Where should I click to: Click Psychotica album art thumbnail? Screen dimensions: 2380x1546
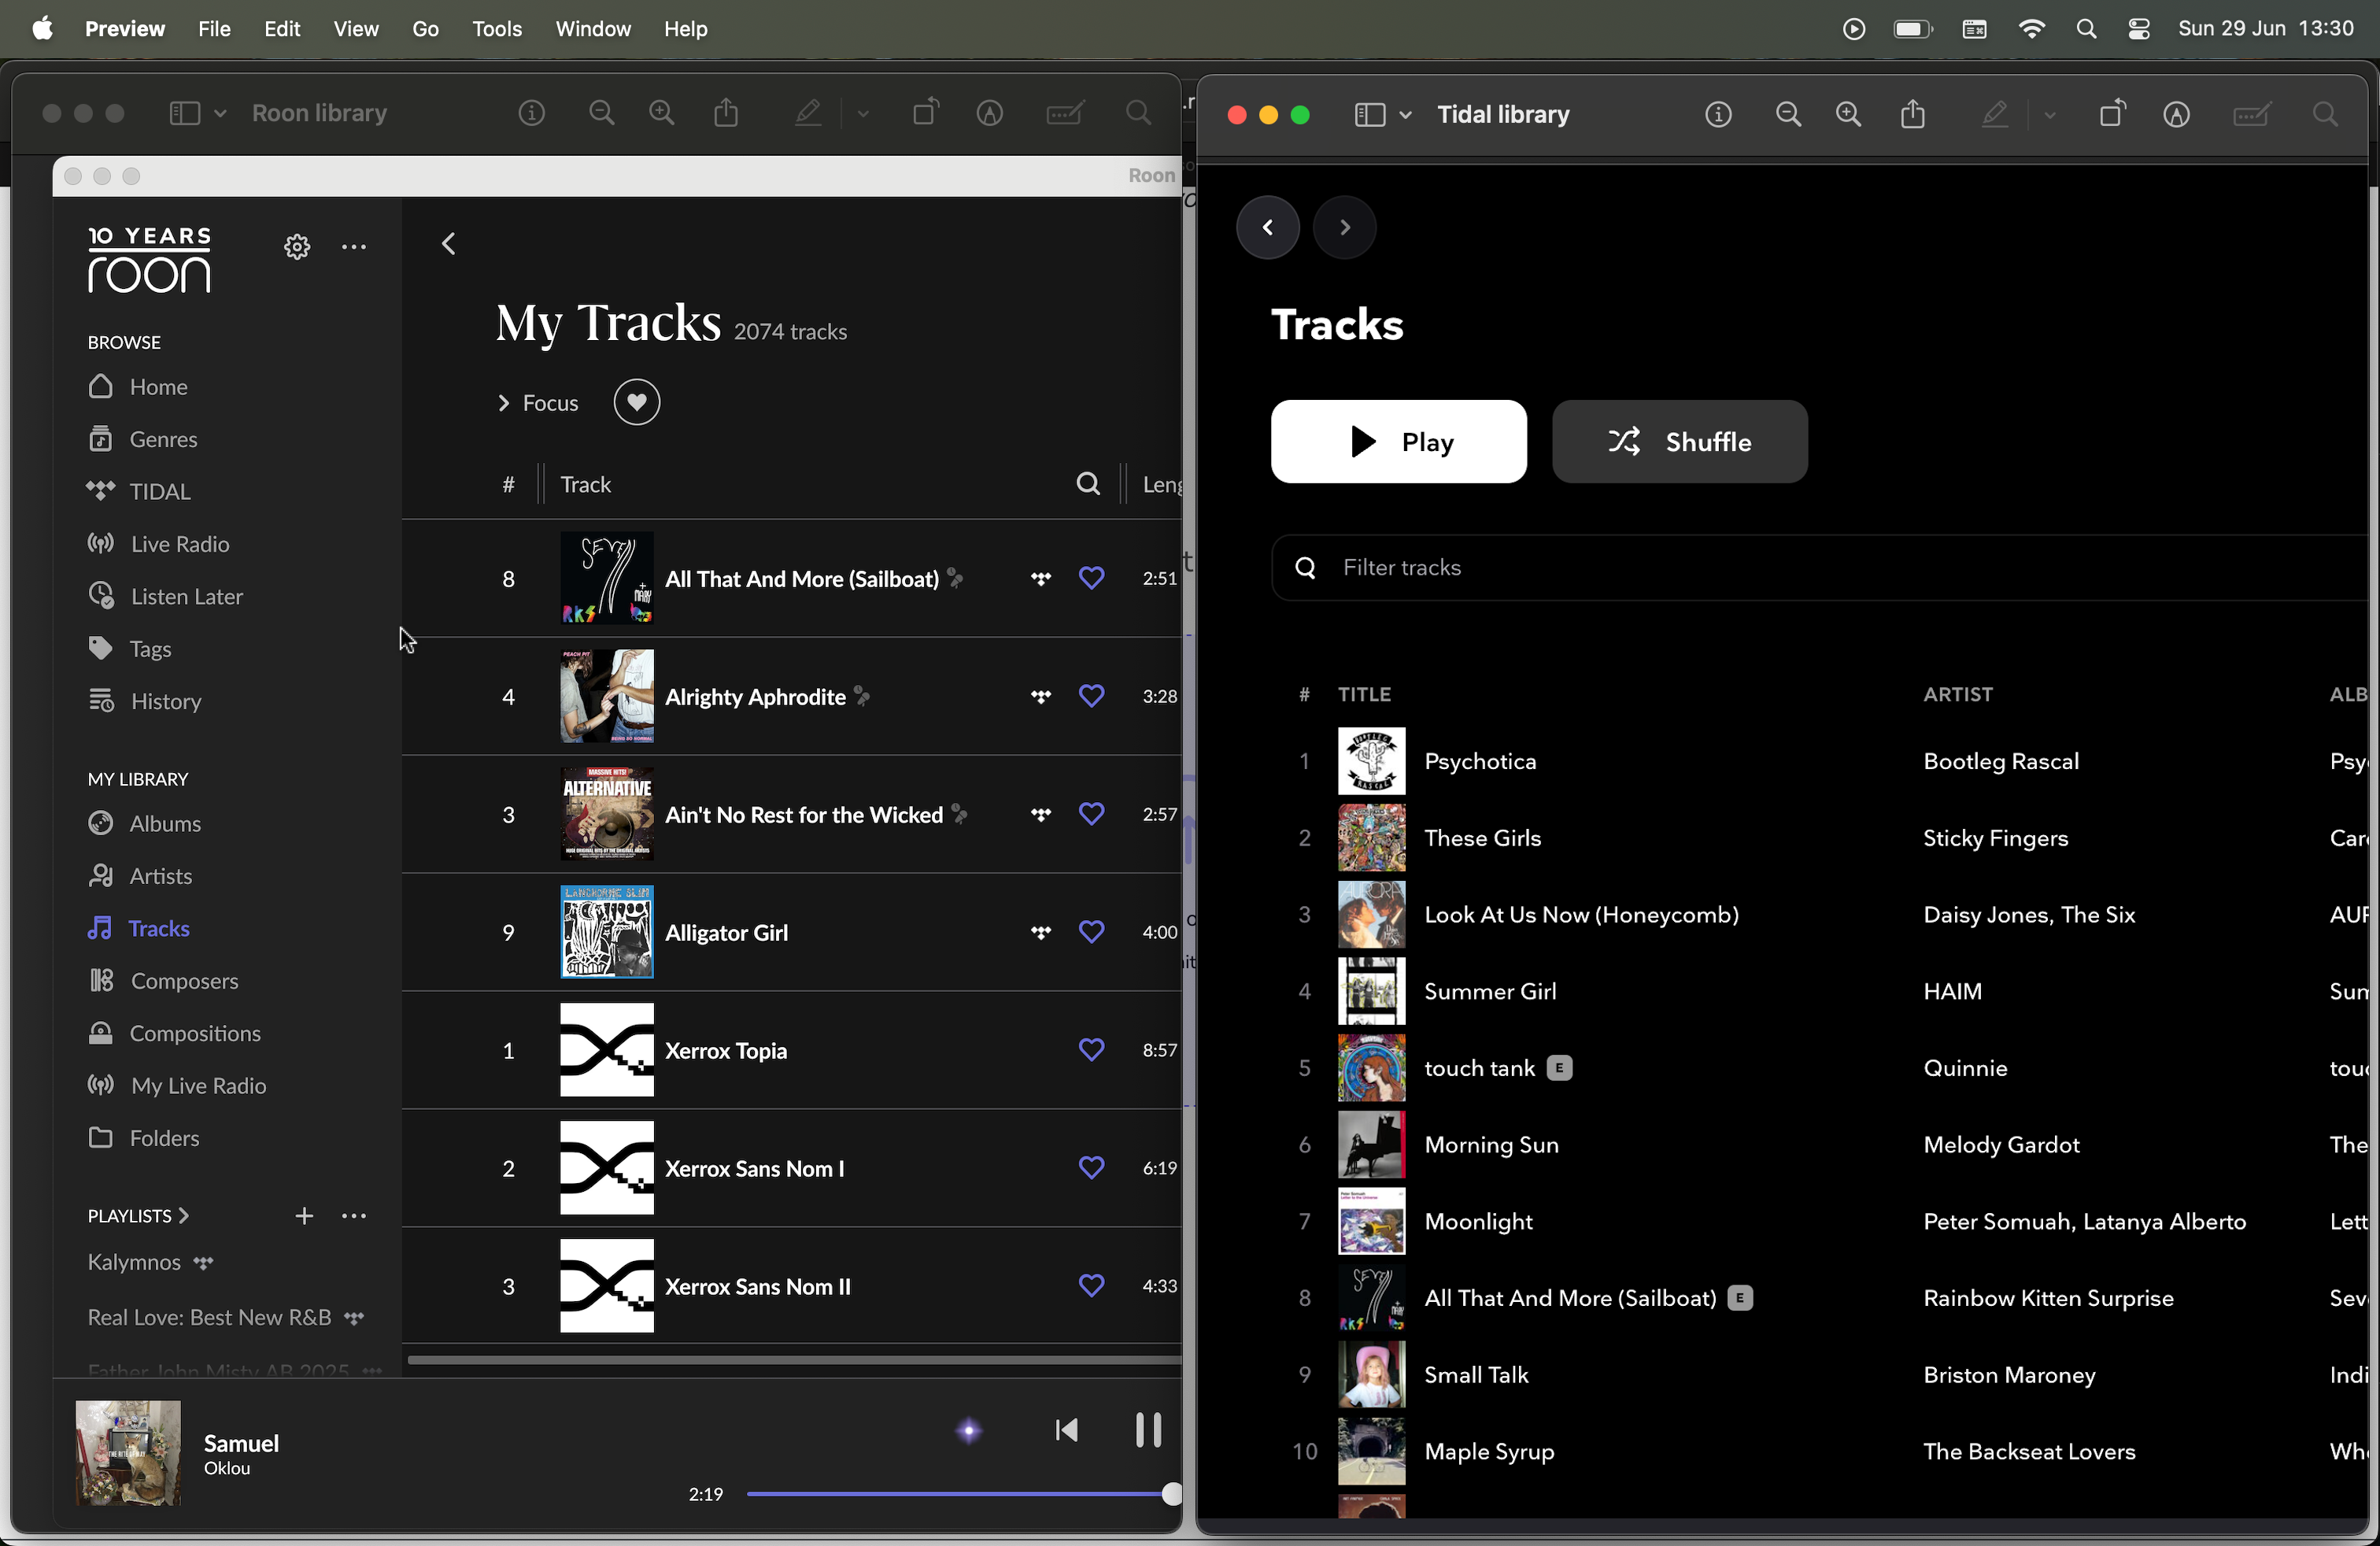point(1371,761)
